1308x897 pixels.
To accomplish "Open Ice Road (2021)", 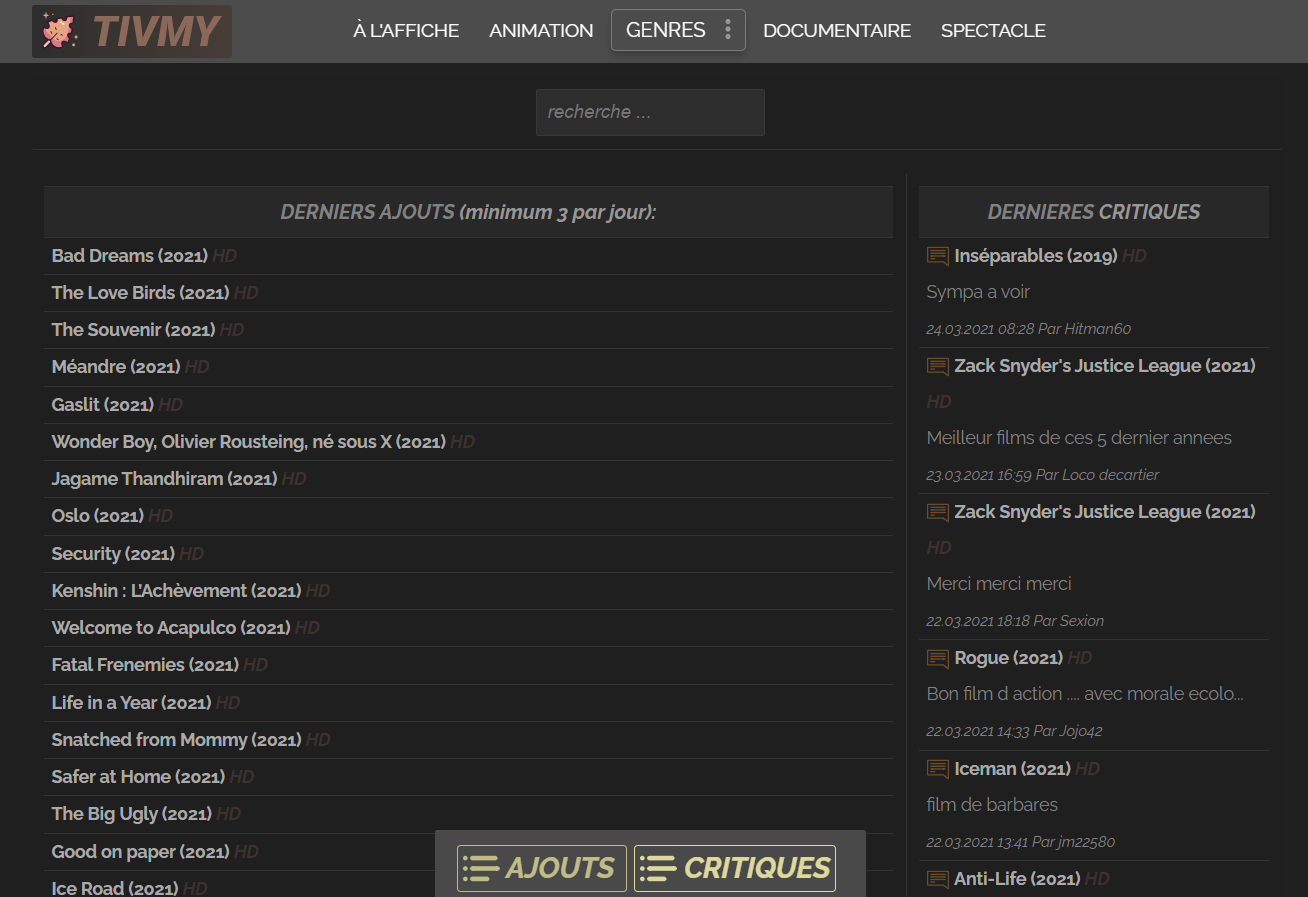I will 115,888.
